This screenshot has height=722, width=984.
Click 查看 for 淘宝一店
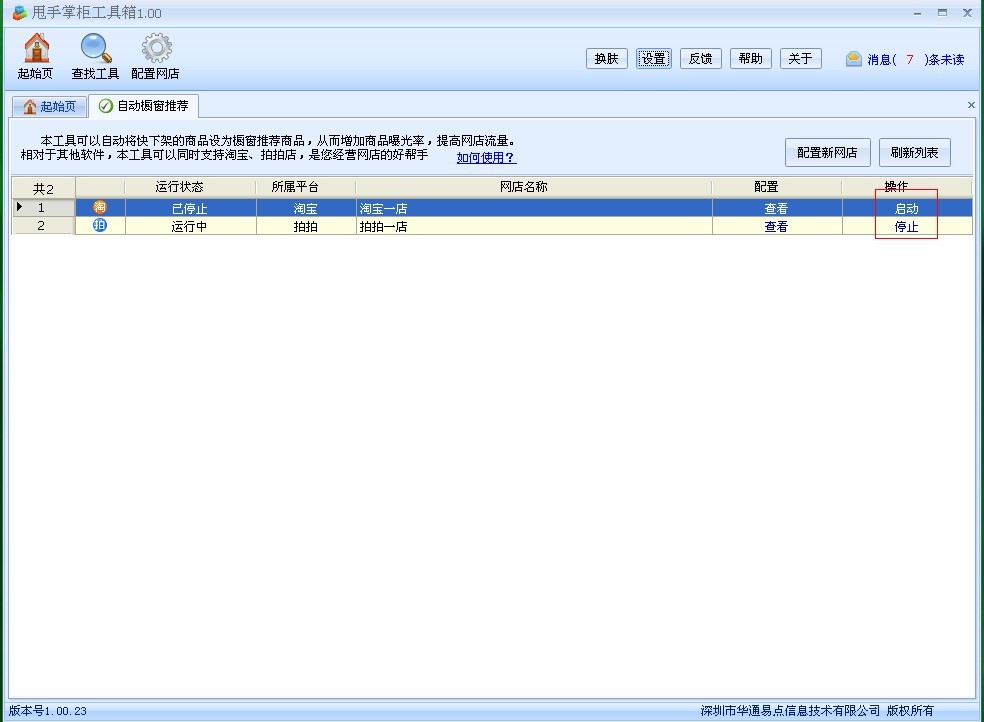tap(776, 208)
